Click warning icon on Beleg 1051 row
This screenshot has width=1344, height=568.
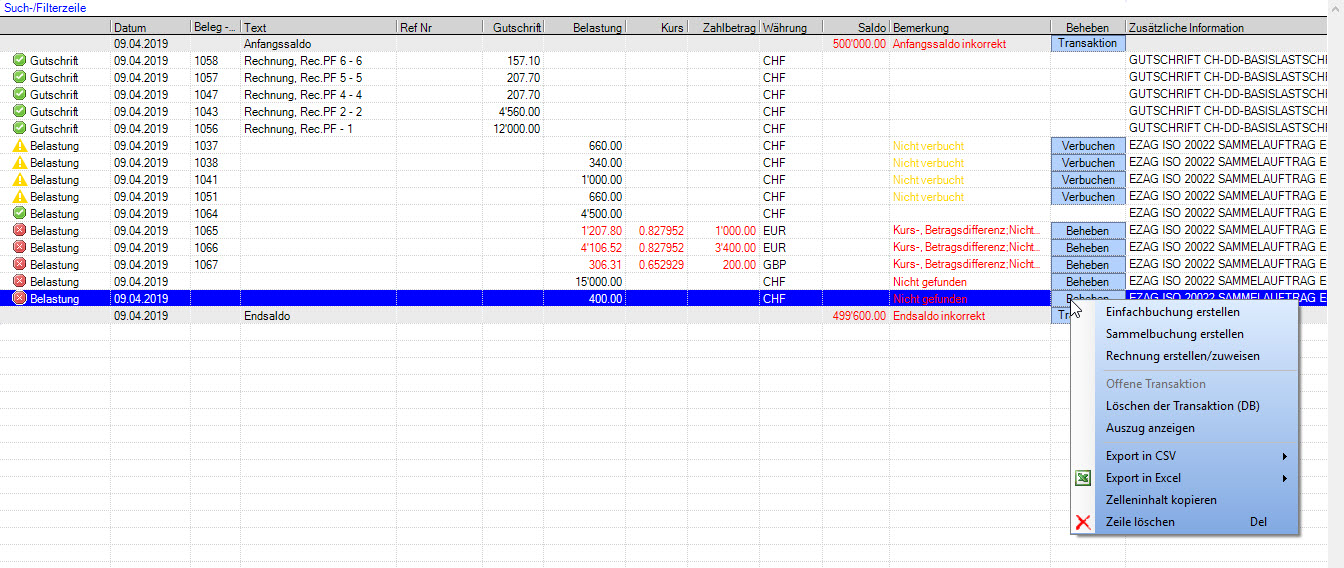(19, 197)
